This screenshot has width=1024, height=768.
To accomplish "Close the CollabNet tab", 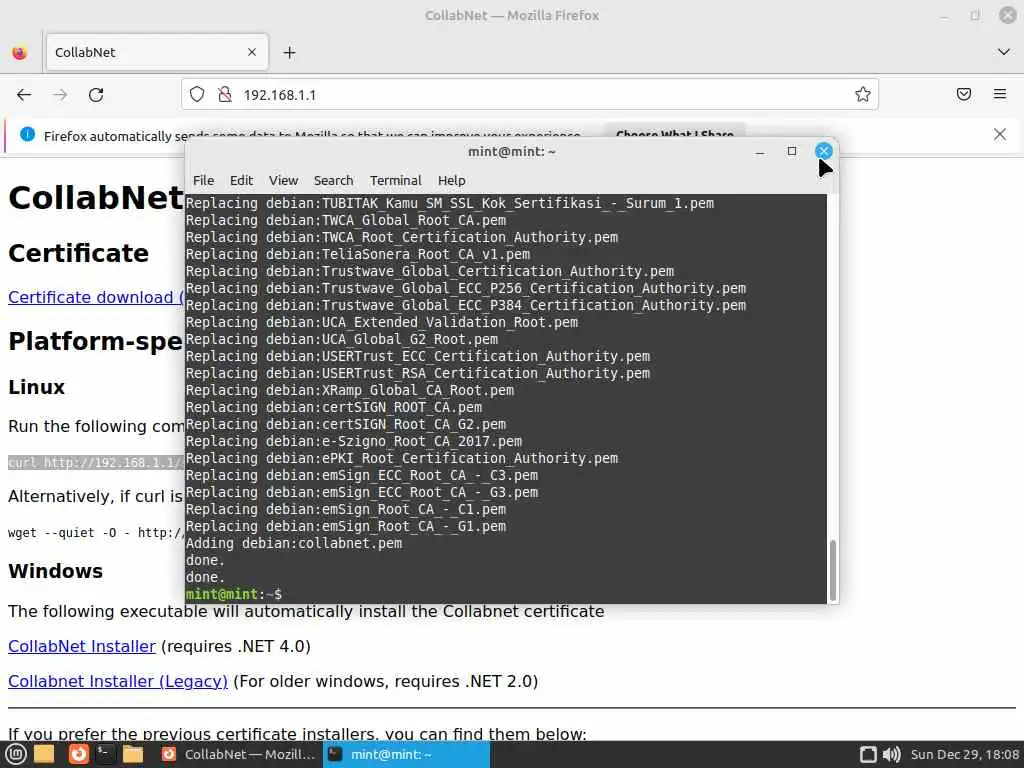I will point(252,52).
